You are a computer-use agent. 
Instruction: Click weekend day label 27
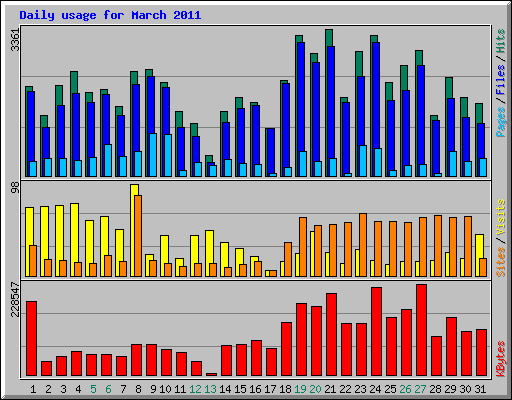(420, 389)
